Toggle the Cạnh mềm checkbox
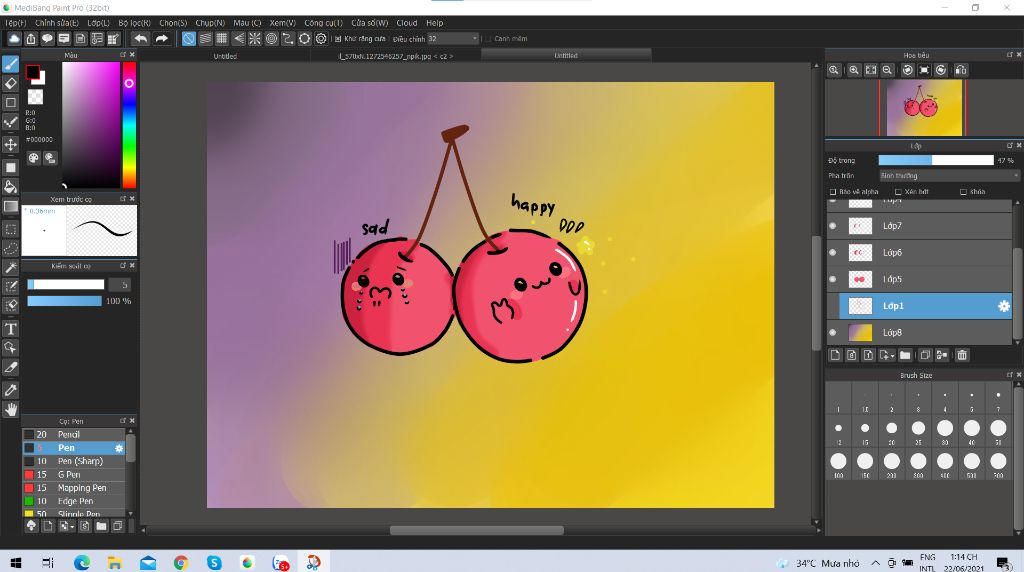The image size is (1024, 572). tap(488, 39)
